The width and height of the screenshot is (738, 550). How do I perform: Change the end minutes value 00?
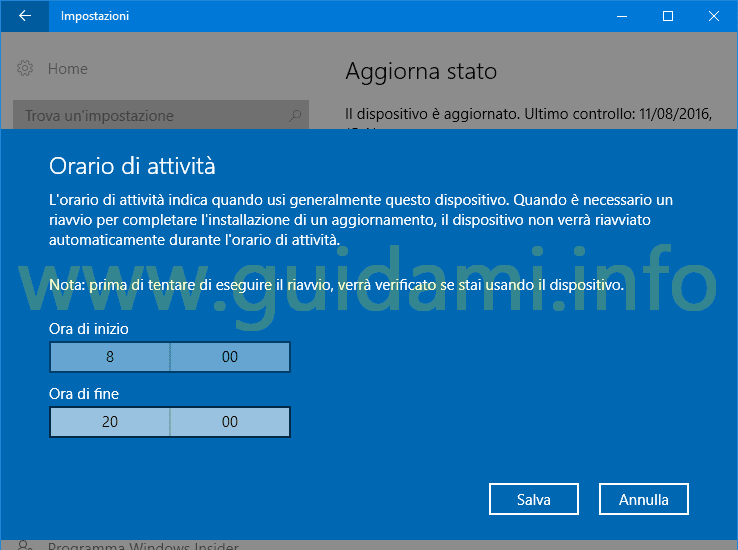pos(230,422)
